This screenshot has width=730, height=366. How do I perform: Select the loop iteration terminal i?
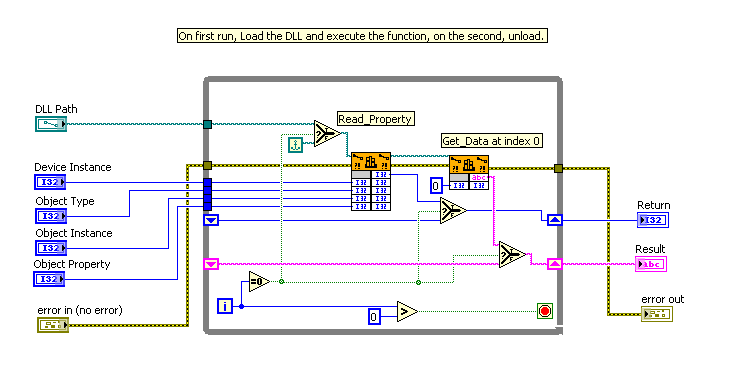click(x=225, y=306)
